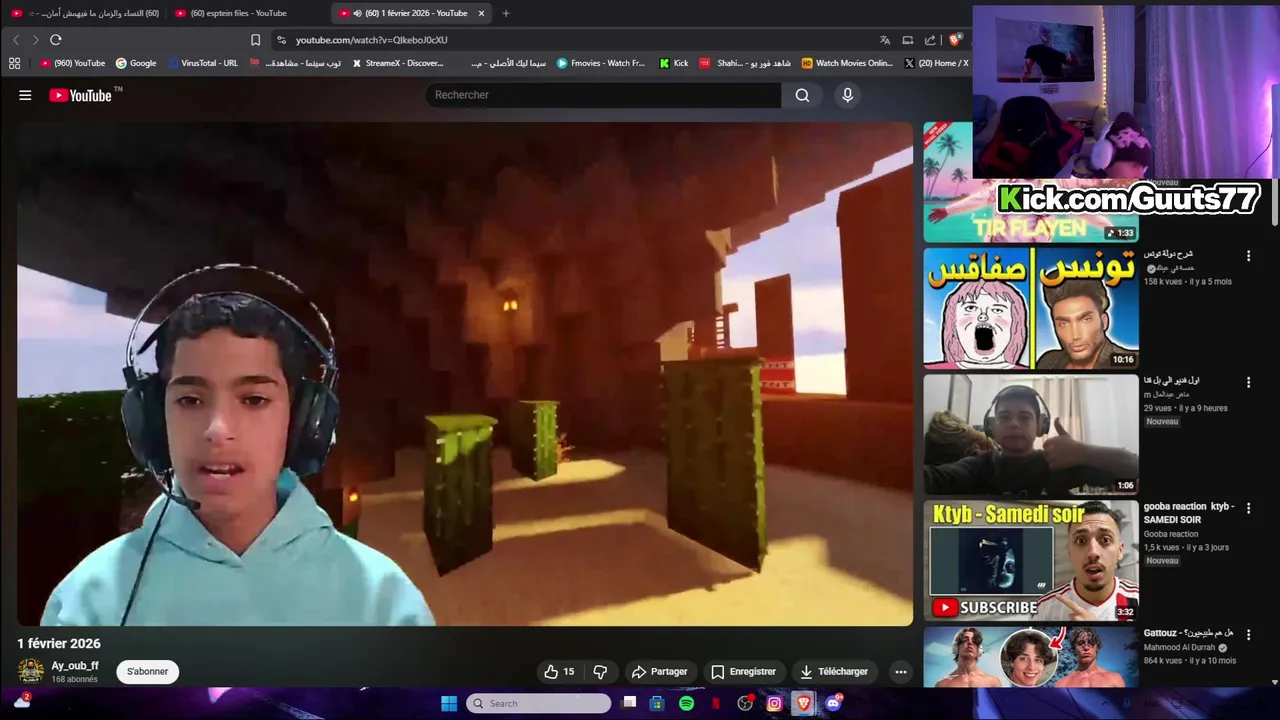Switch to the first Arabic-titled YouTube tab
The image size is (1280, 720).
click(84, 13)
